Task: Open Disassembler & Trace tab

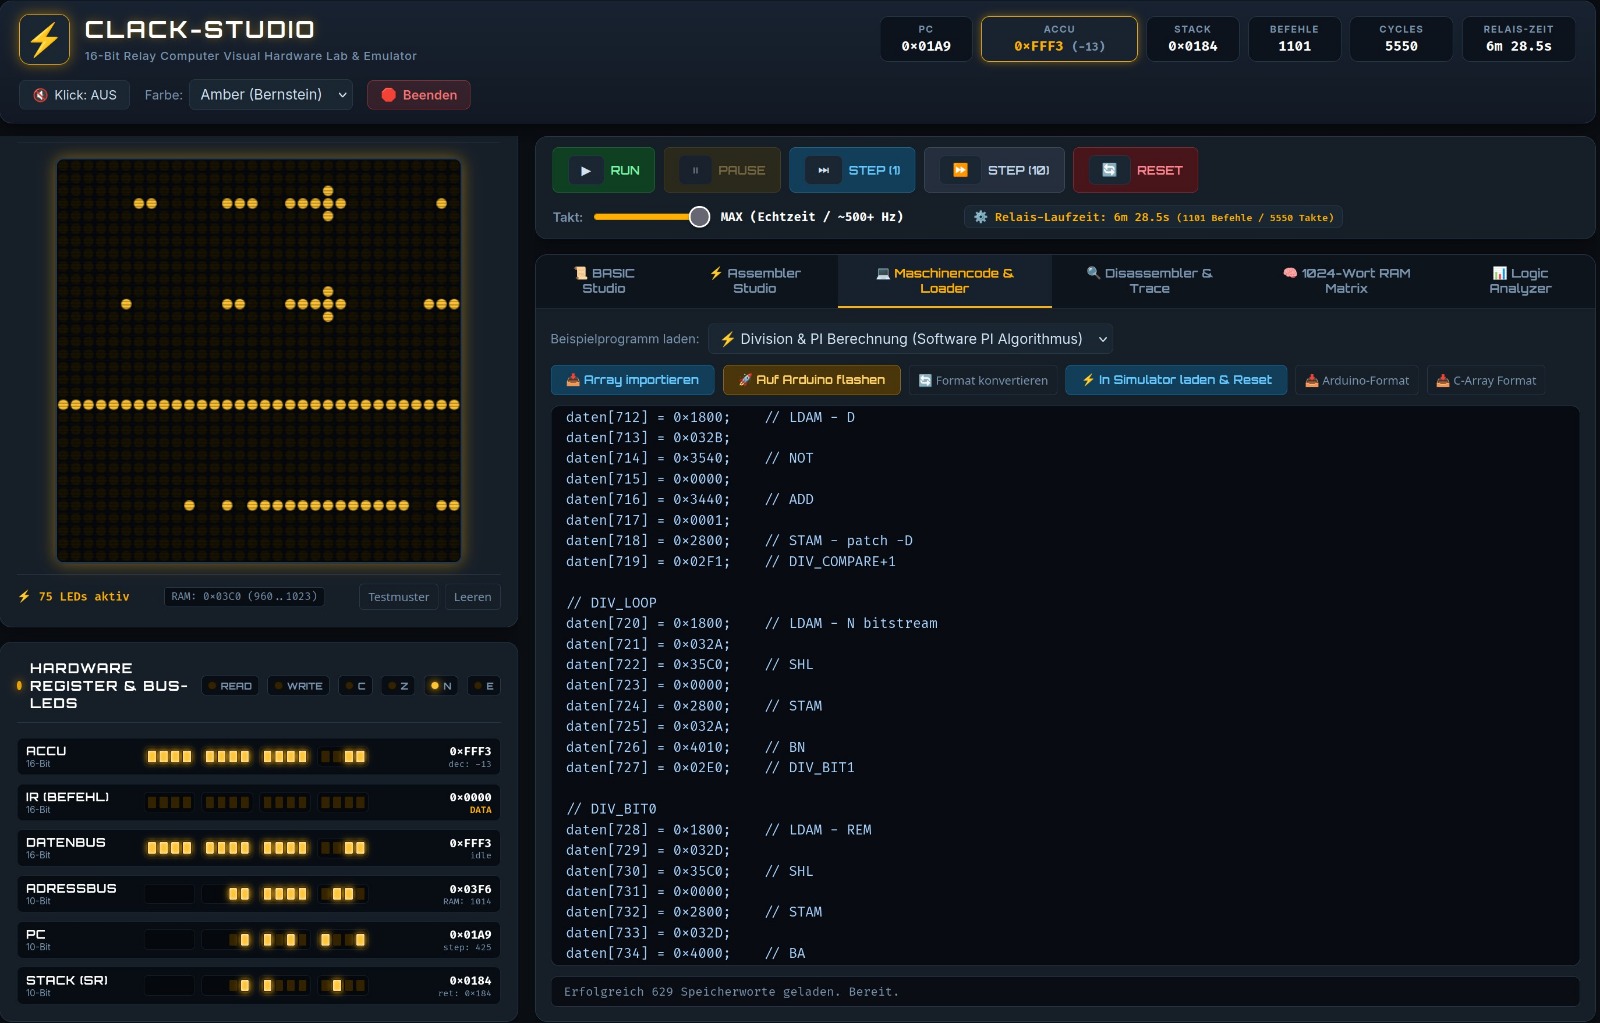Action: click(1150, 281)
